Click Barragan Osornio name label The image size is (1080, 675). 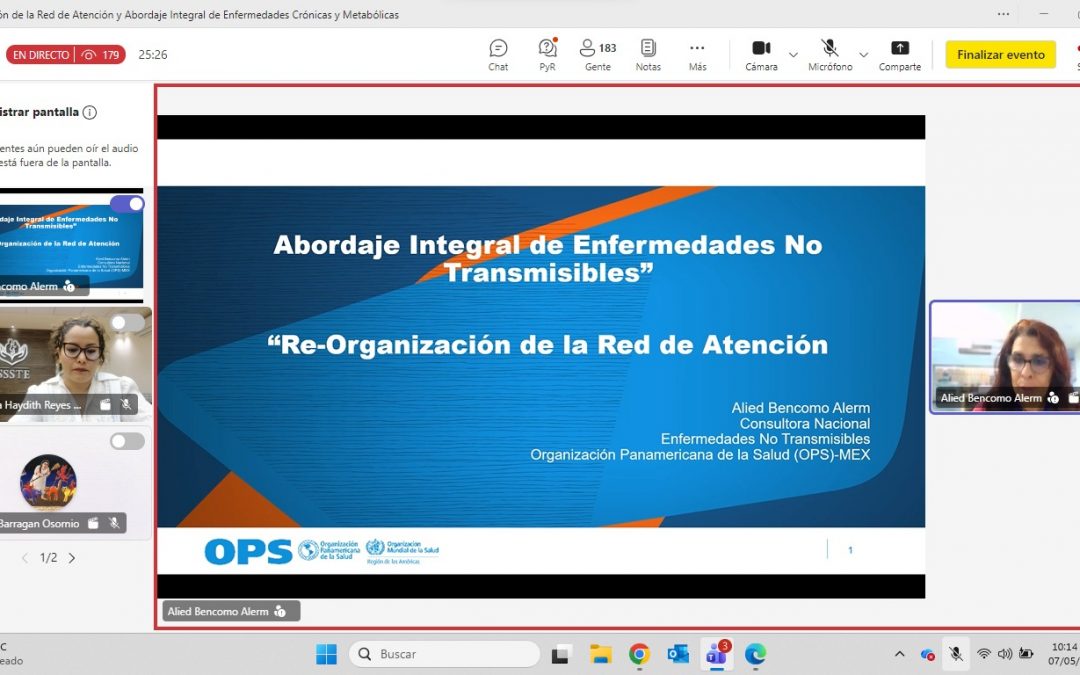tap(39, 523)
